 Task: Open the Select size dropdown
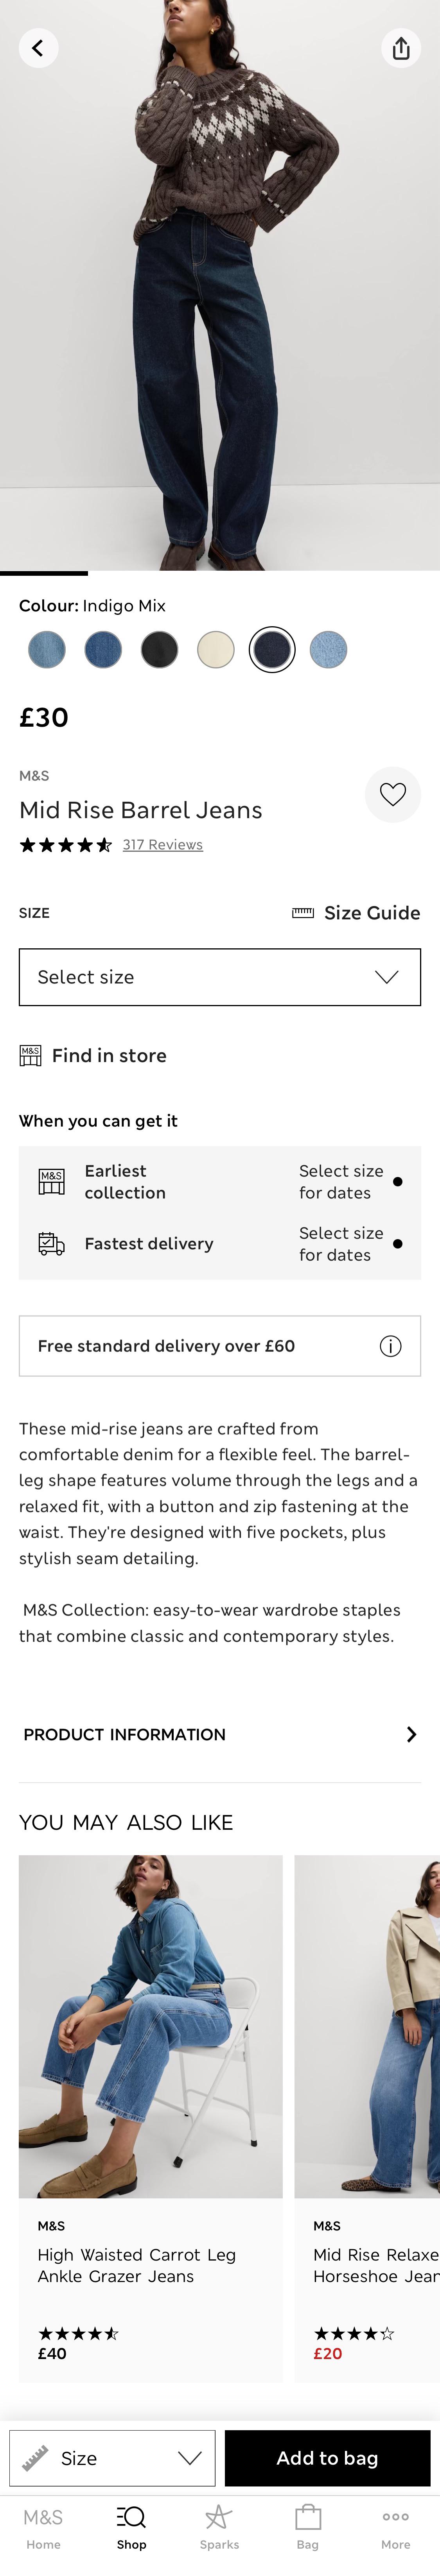219,977
